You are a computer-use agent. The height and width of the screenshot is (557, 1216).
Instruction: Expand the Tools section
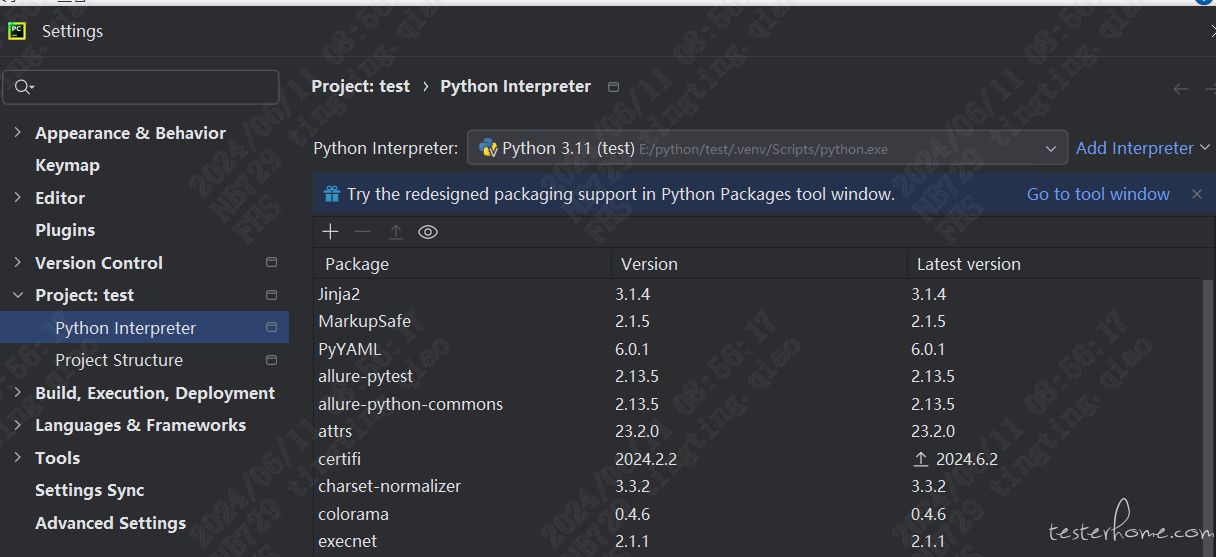pyautogui.click(x=17, y=458)
